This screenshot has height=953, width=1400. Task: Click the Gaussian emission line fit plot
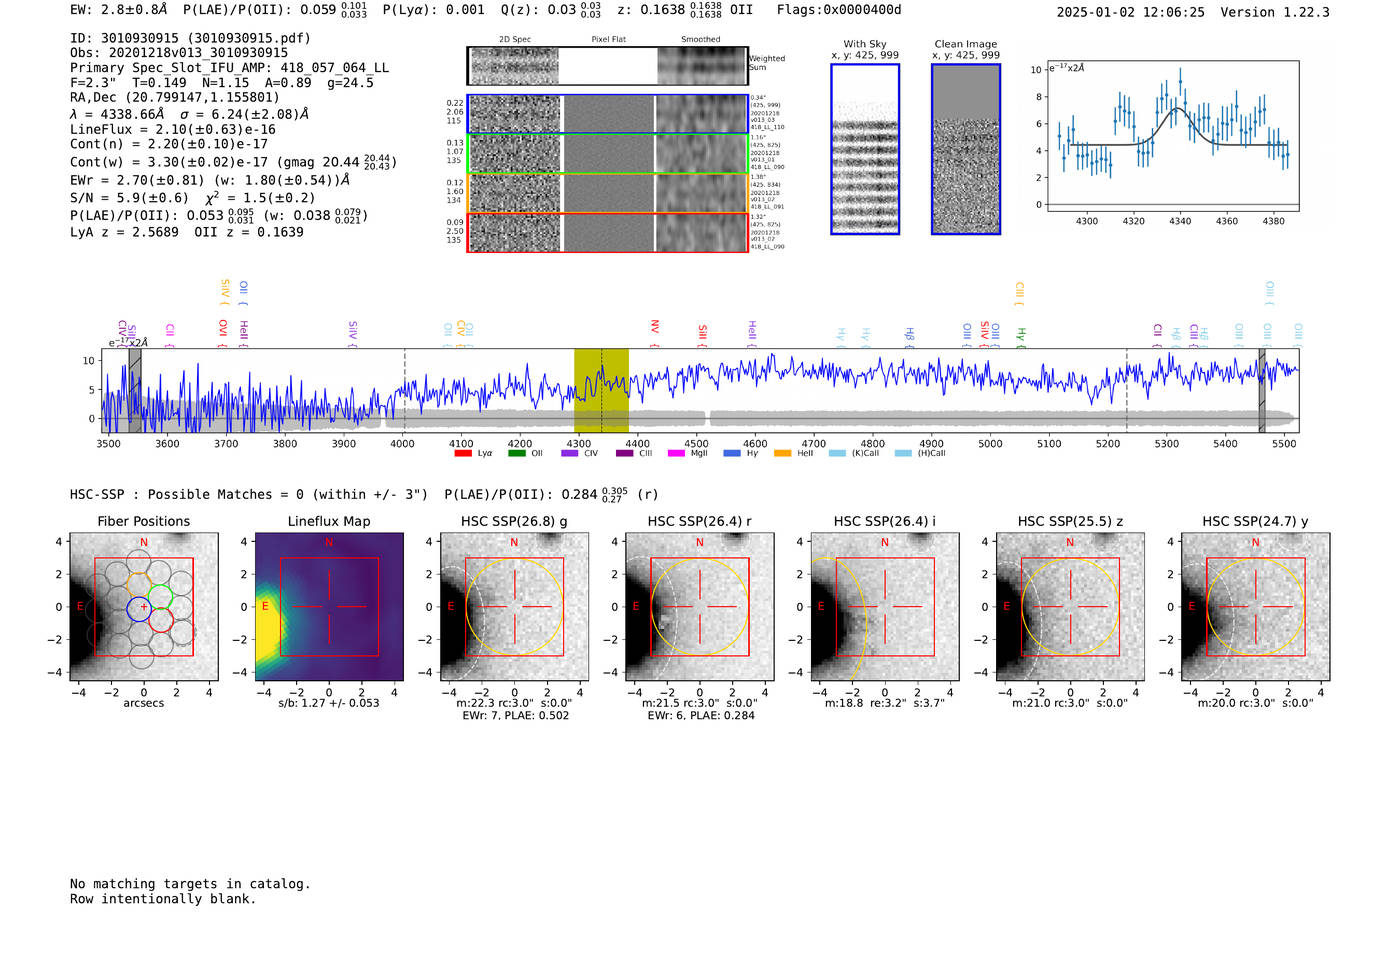coord(1172,136)
